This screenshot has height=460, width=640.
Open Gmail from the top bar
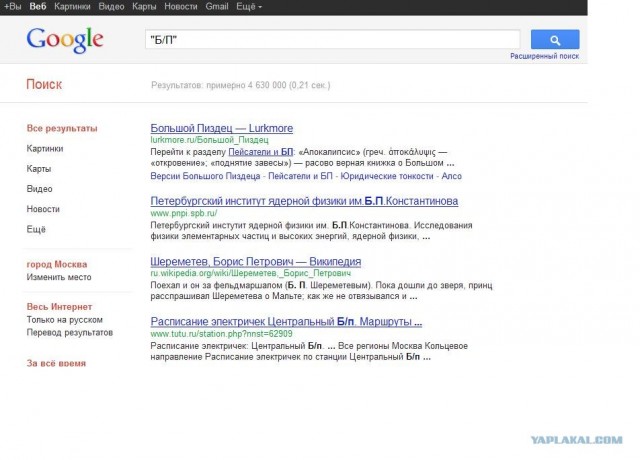(217, 7)
